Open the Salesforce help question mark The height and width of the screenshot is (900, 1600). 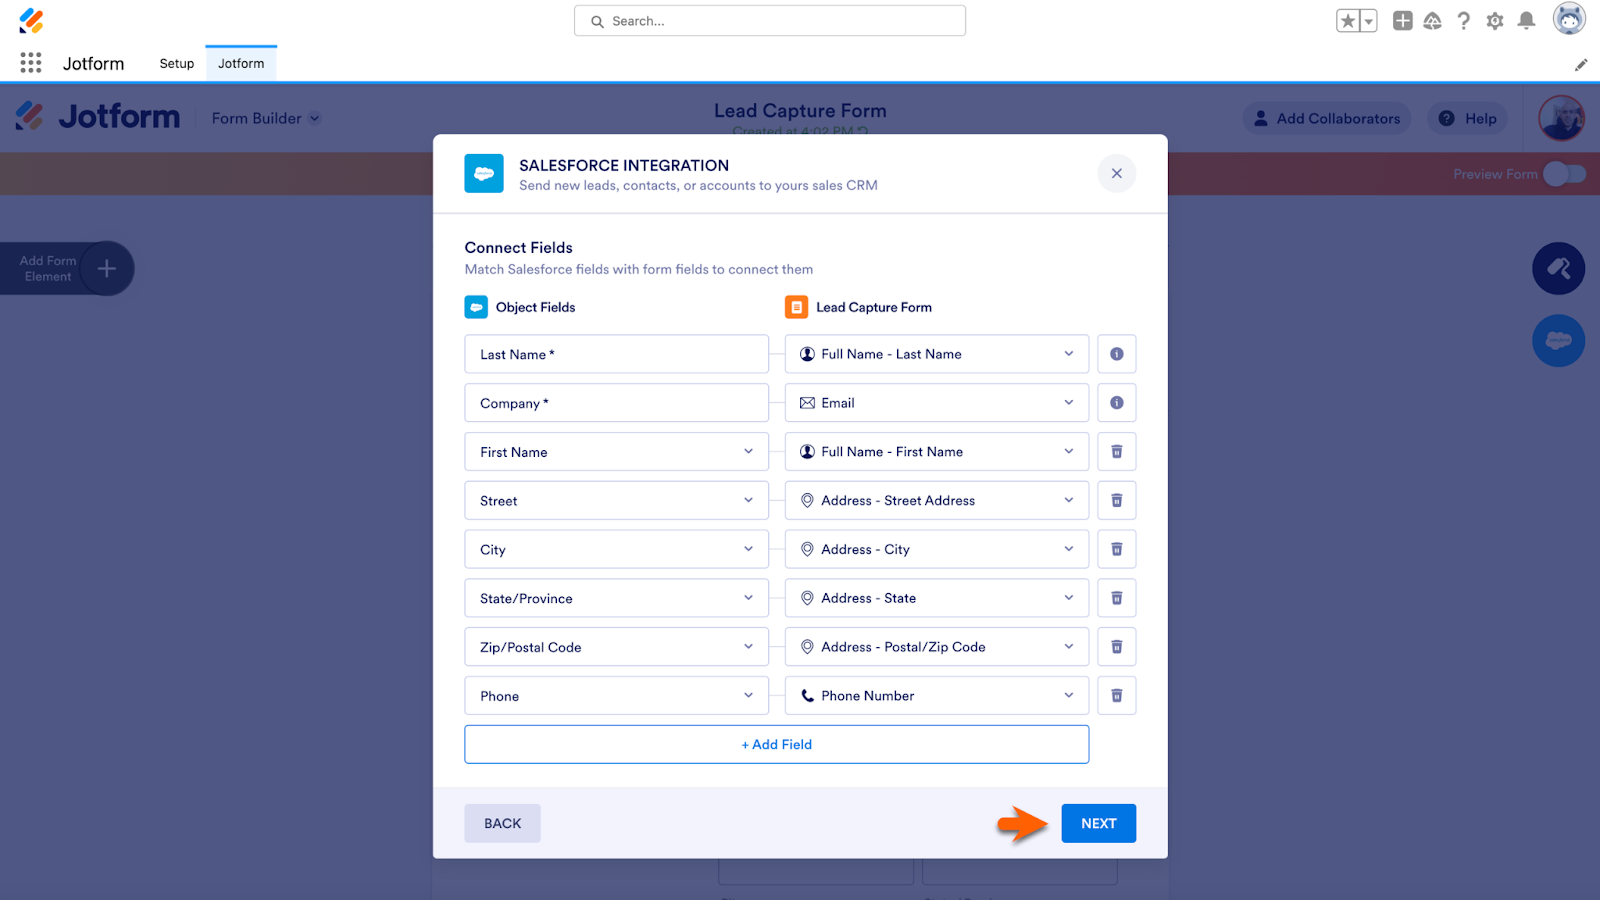coord(1464,21)
